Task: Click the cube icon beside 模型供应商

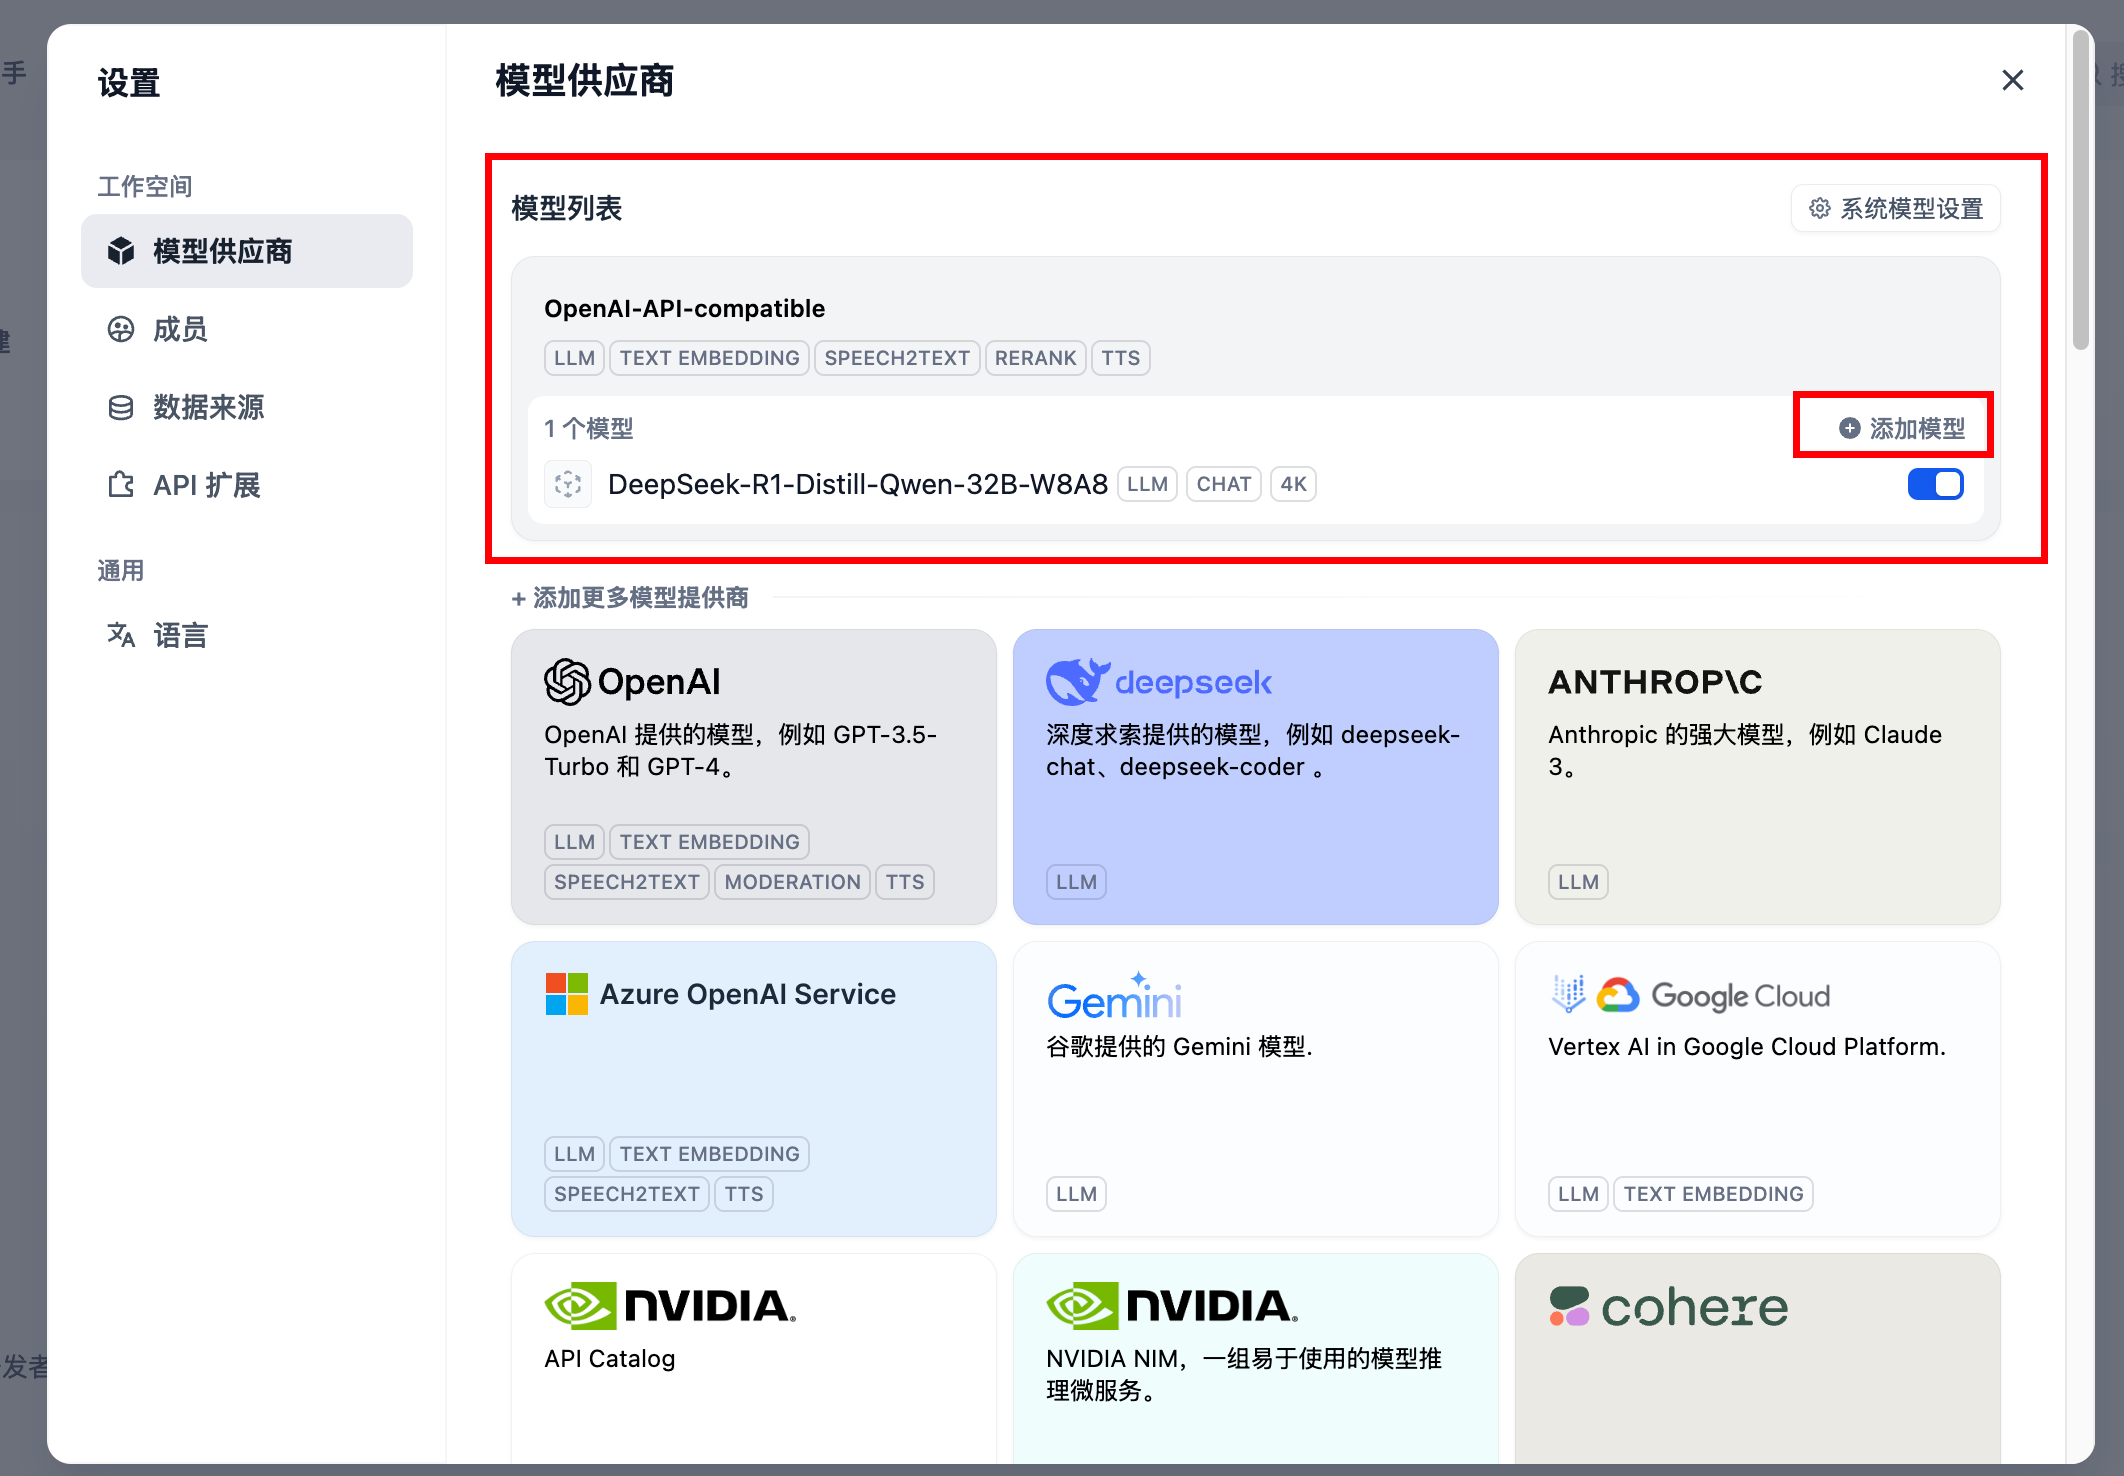Action: point(121,251)
